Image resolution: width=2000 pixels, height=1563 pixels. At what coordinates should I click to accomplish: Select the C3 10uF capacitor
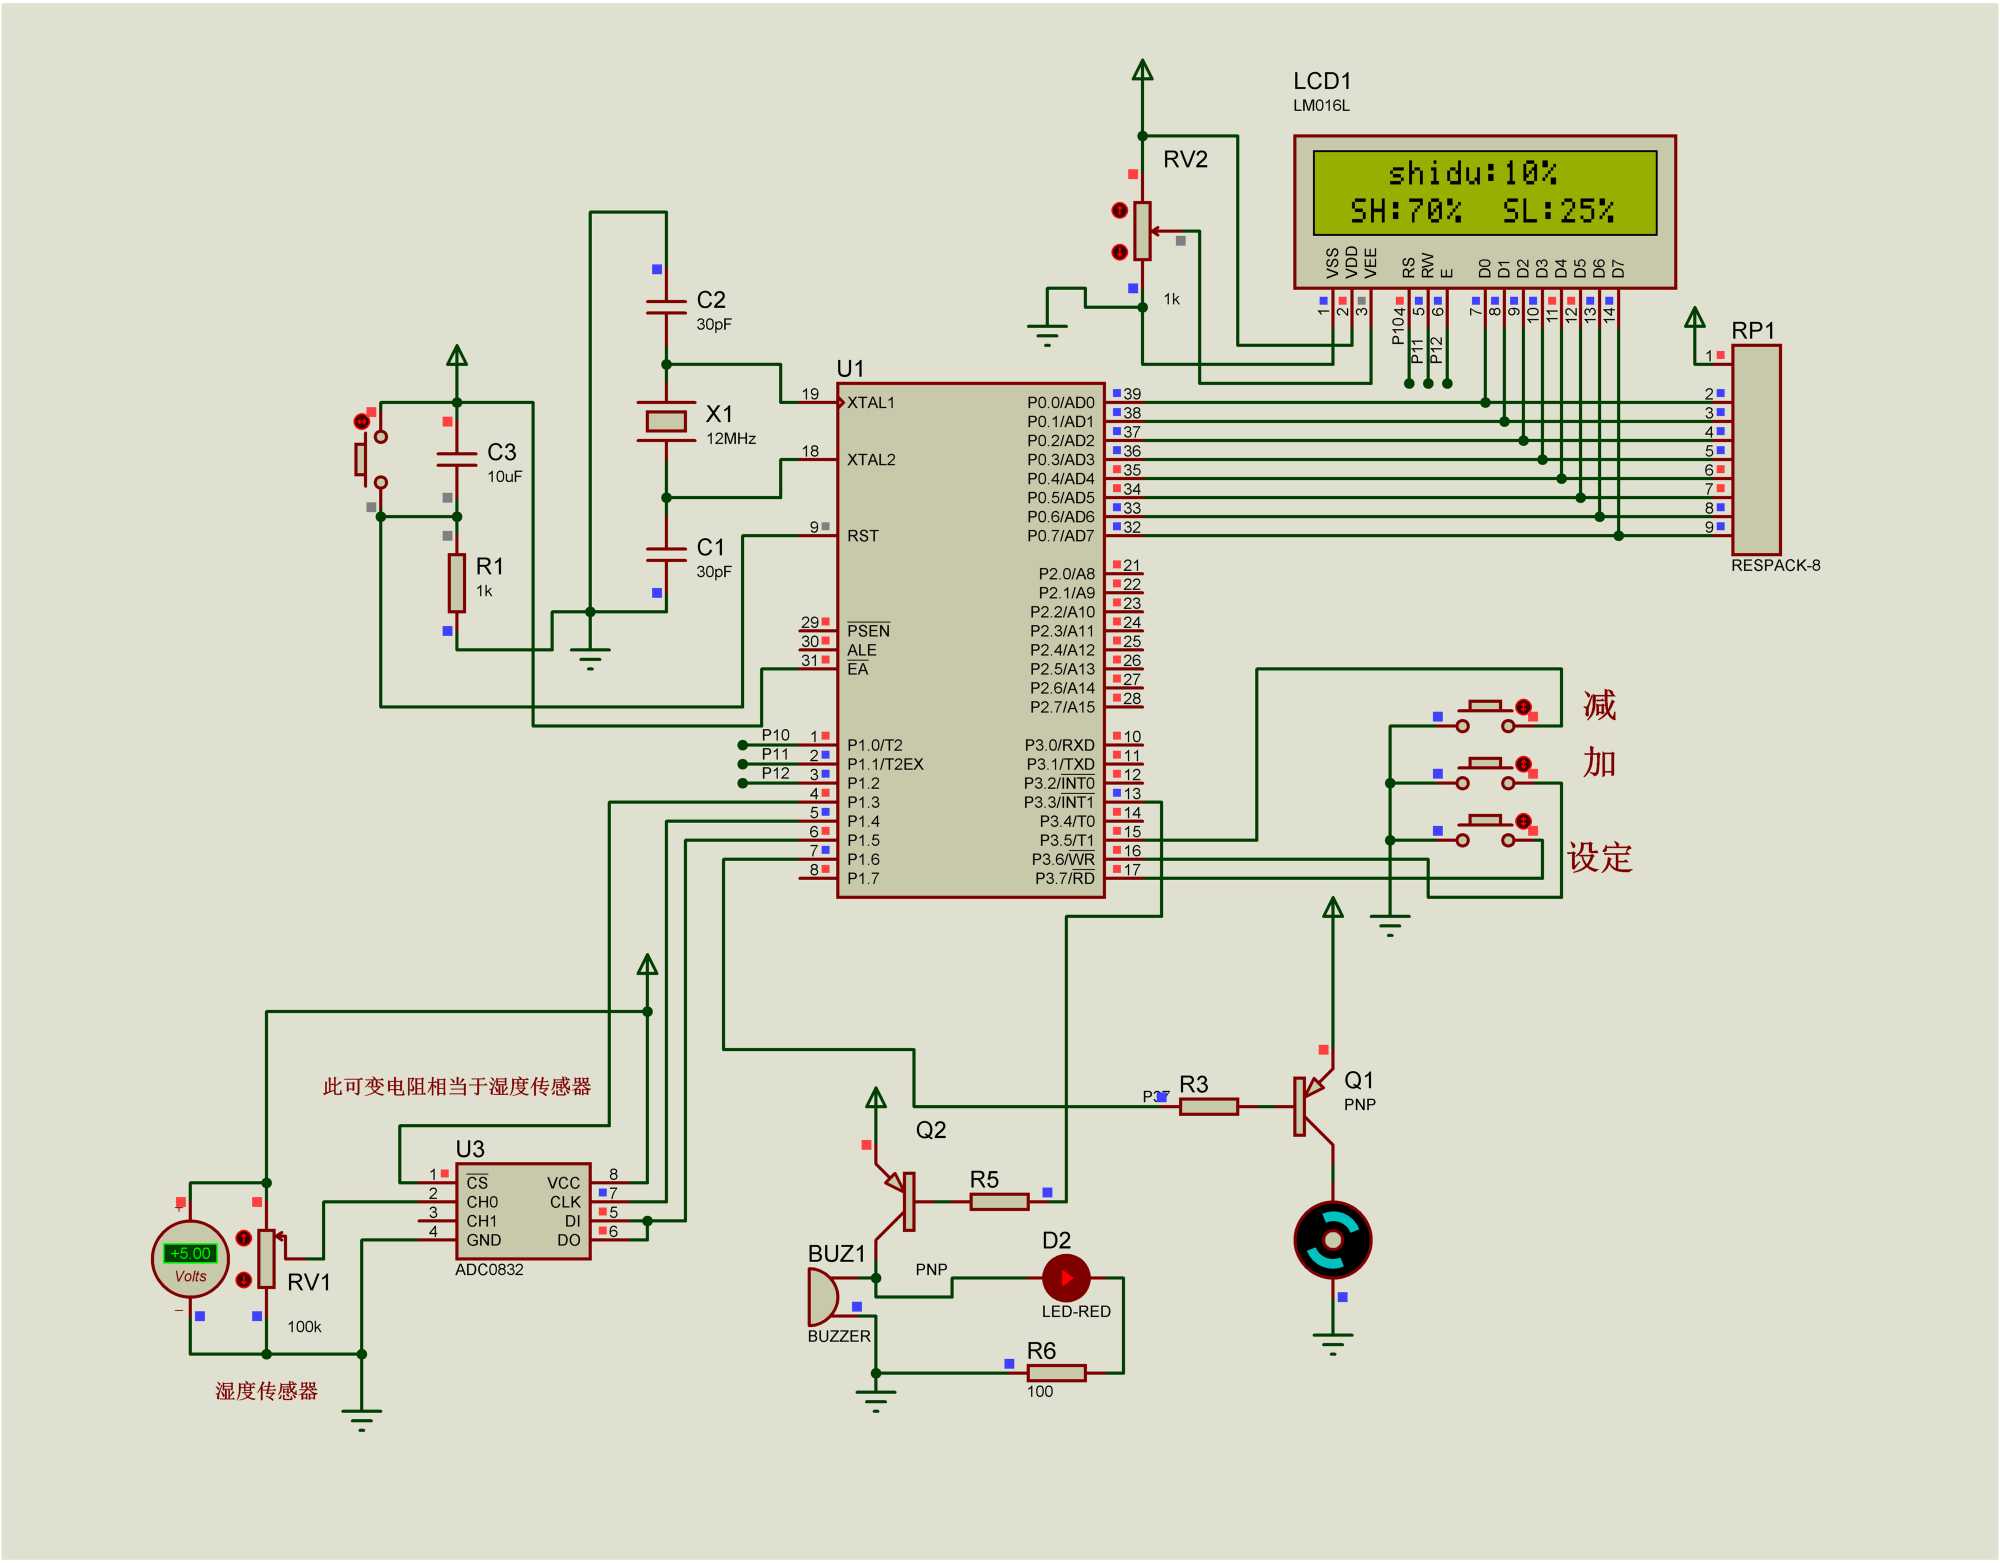457,459
